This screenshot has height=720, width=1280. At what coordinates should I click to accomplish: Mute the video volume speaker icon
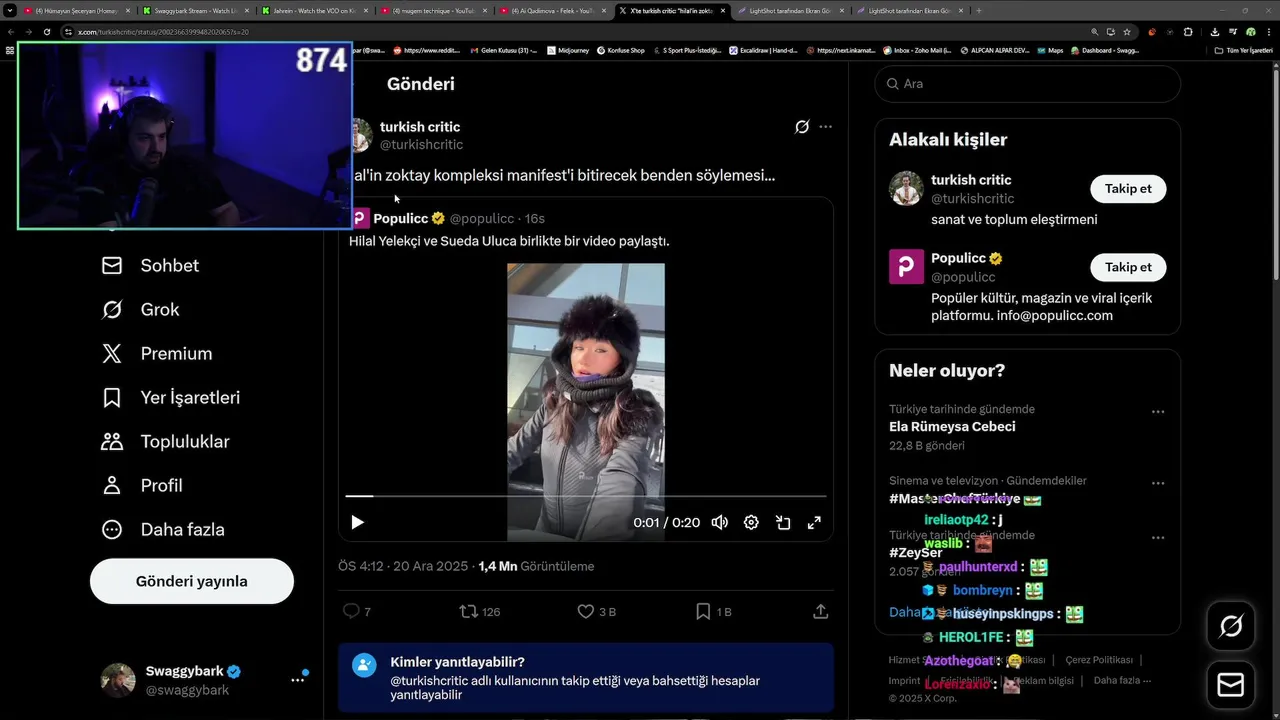tap(719, 522)
